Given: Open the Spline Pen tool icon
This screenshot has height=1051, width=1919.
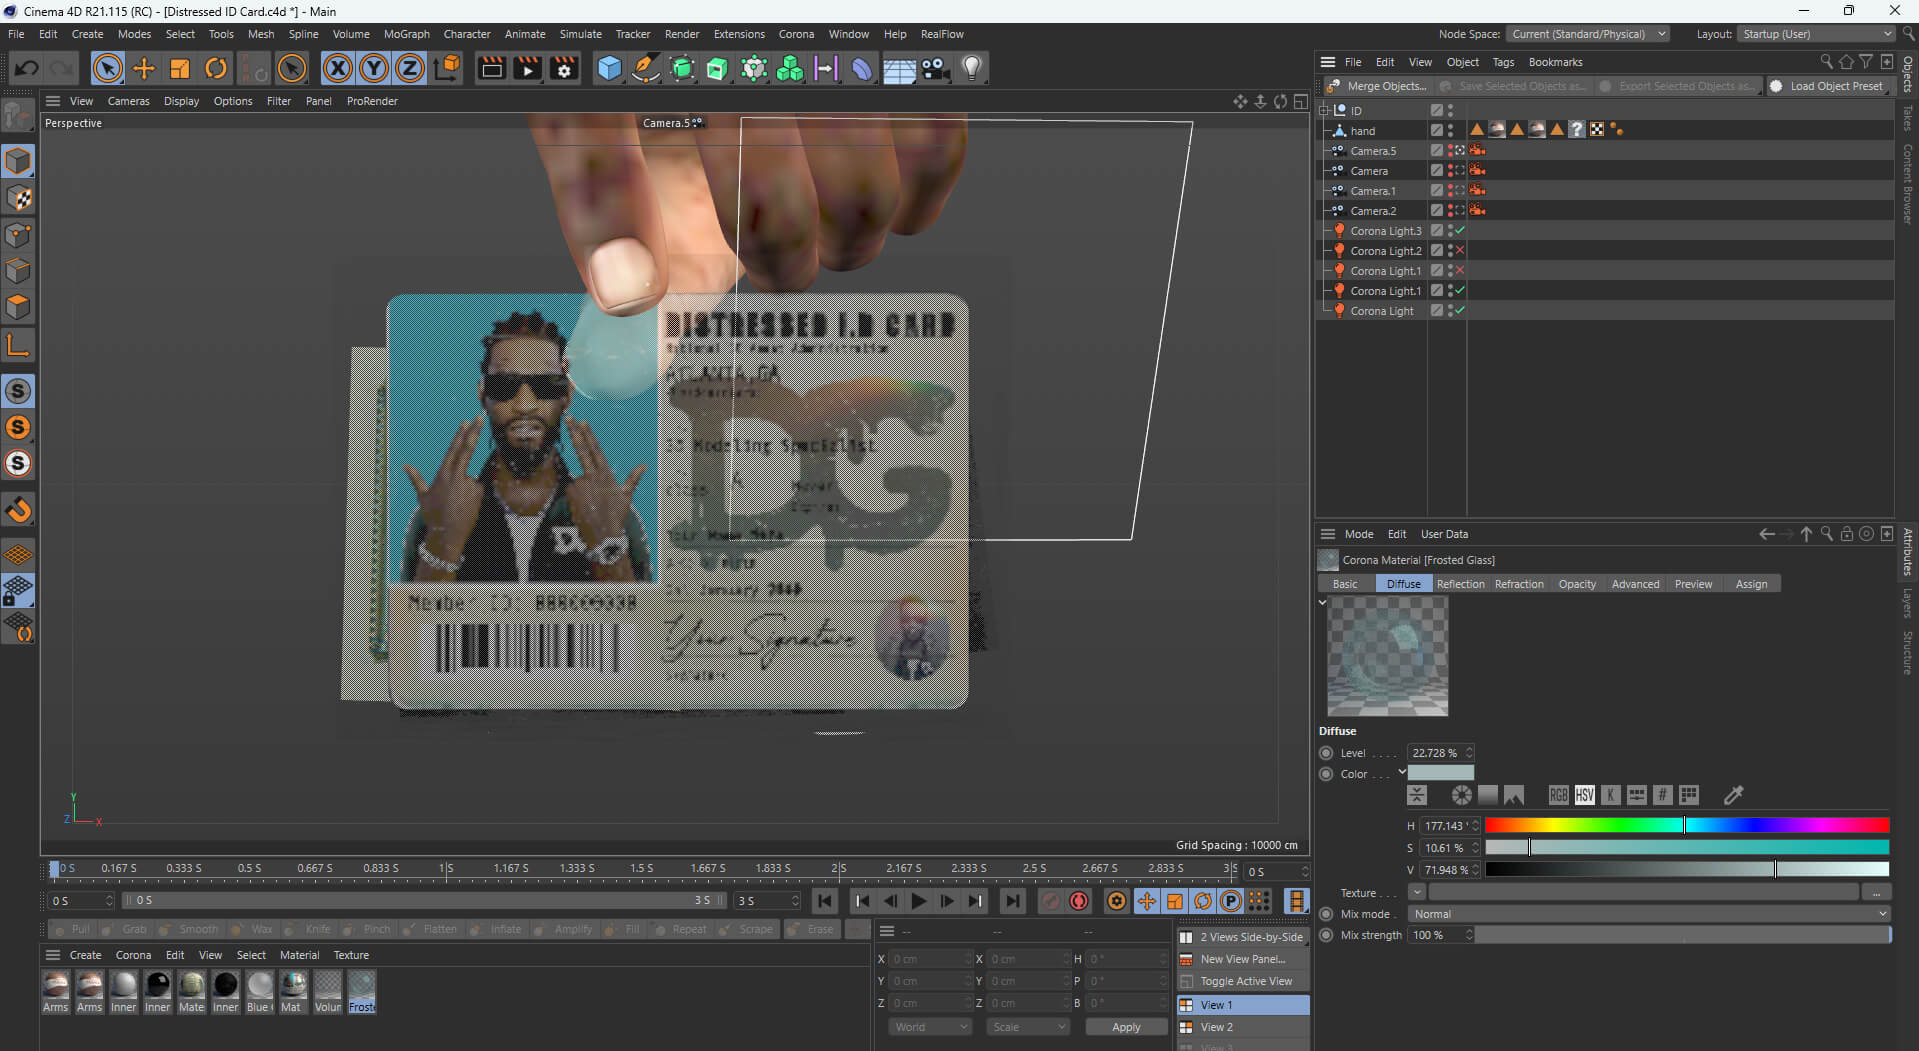Looking at the screenshot, I should [x=646, y=68].
